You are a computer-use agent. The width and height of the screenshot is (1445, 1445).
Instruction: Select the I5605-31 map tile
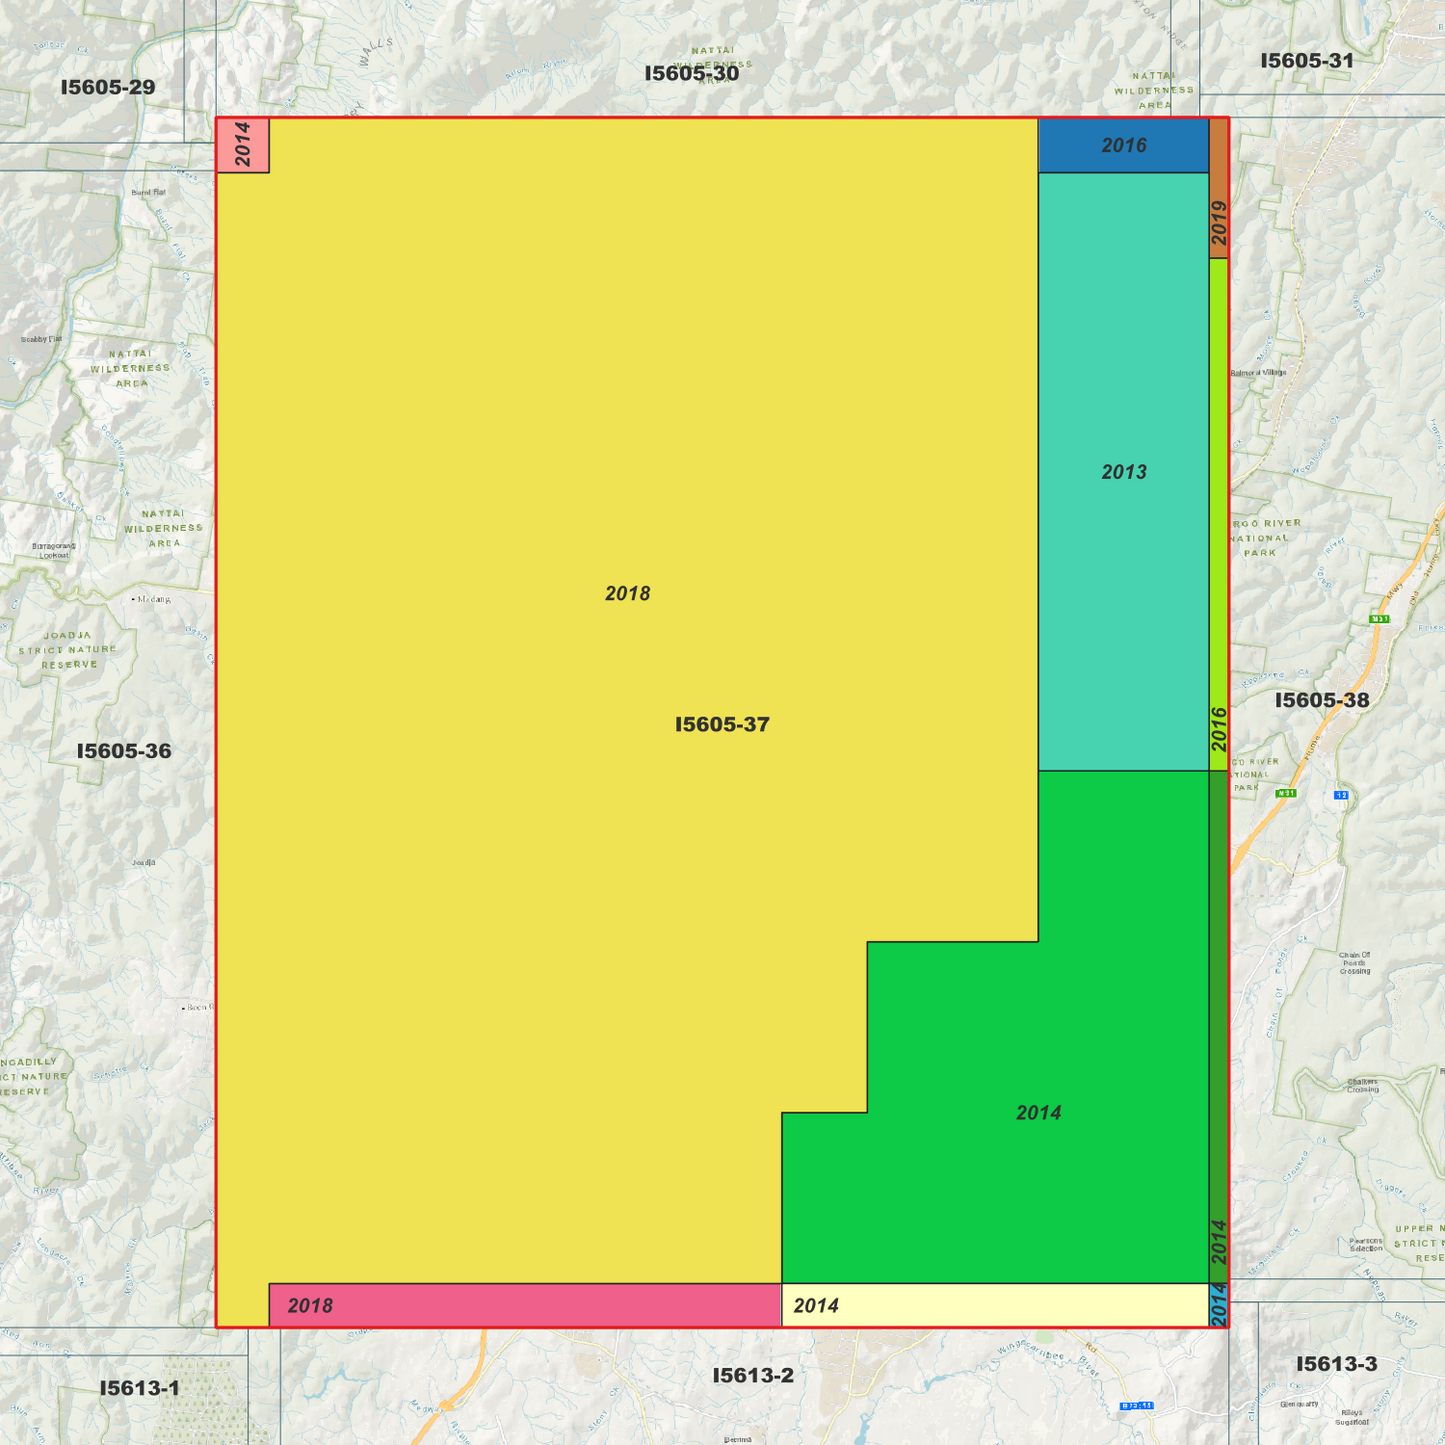[x=1305, y=61]
